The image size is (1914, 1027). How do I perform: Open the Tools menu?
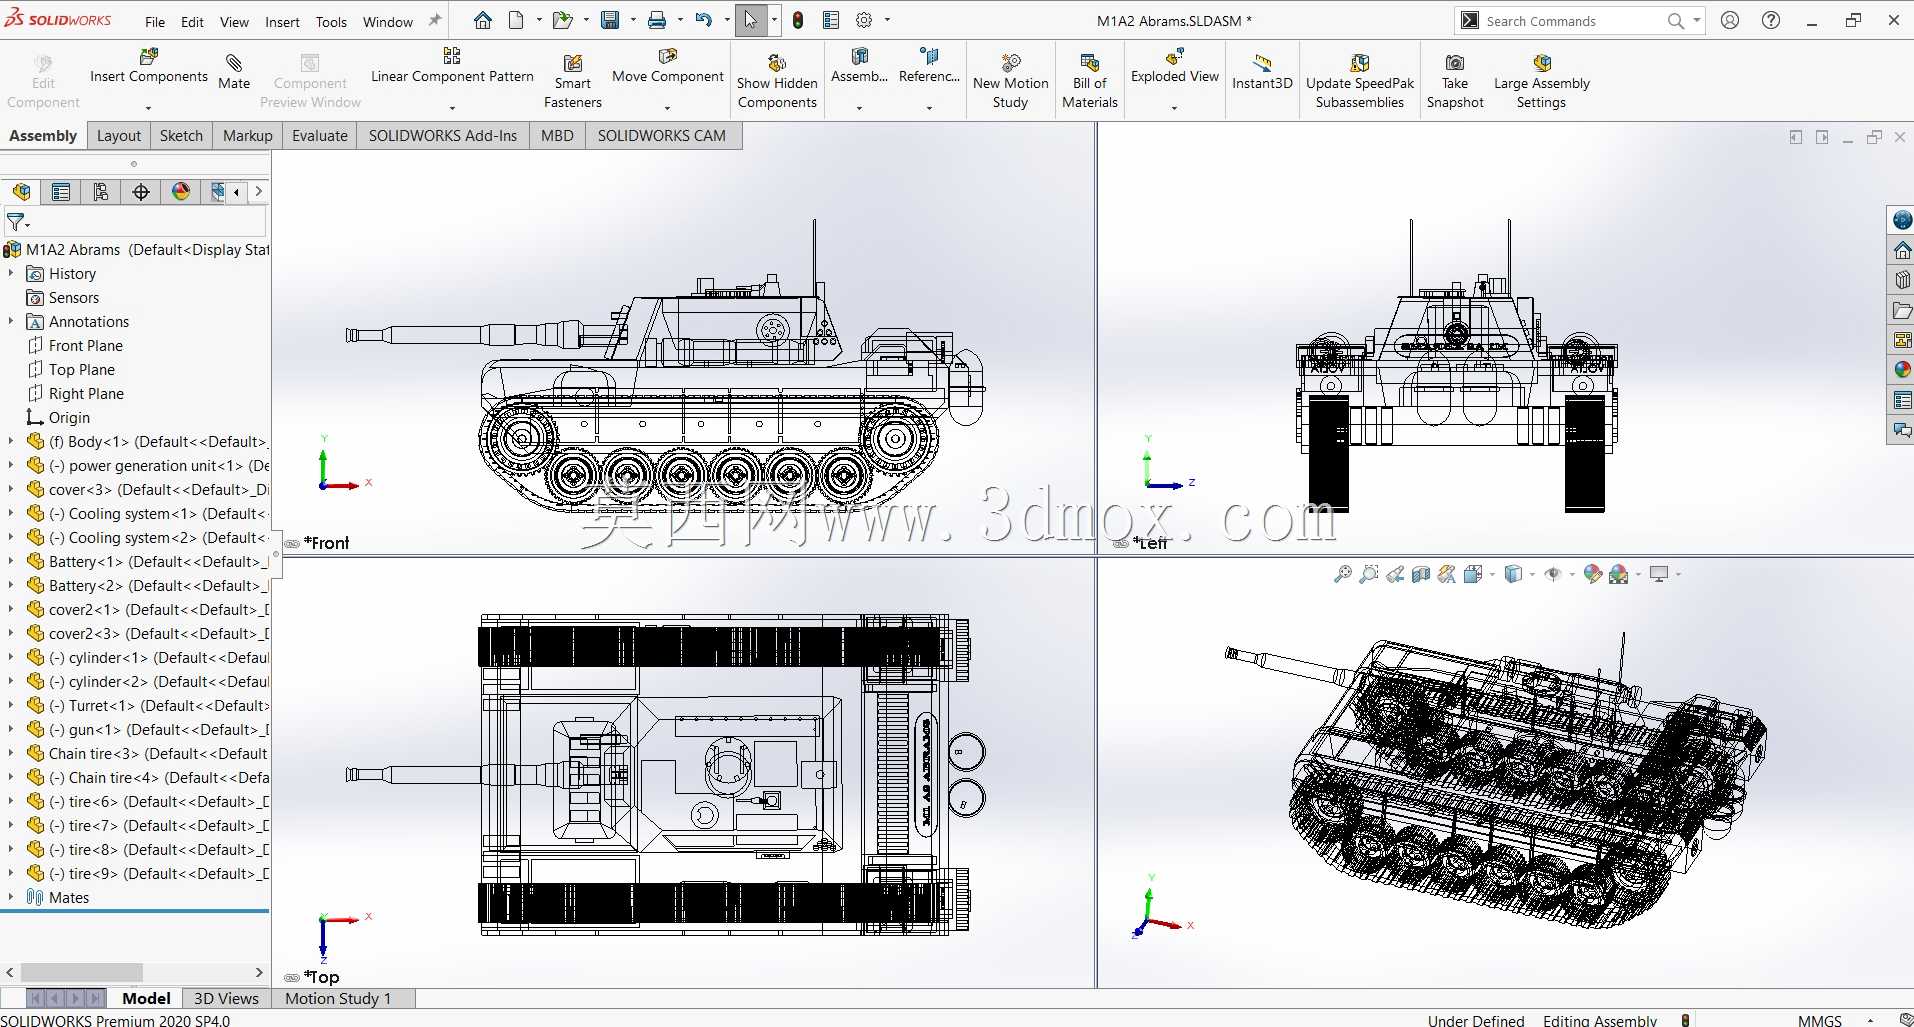pyautogui.click(x=331, y=22)
